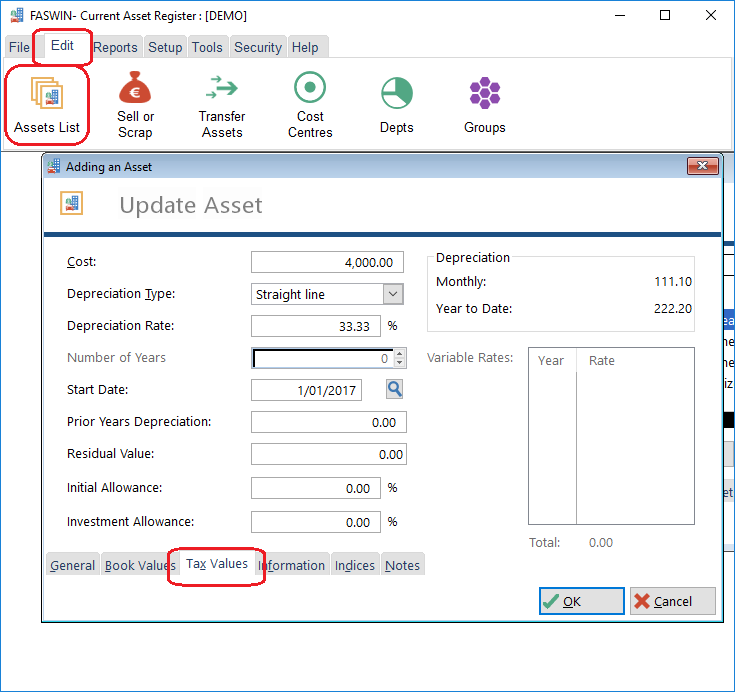Click the Residual Value field
The width and height of the screenshot is (735, 692).
click(329, 454)
